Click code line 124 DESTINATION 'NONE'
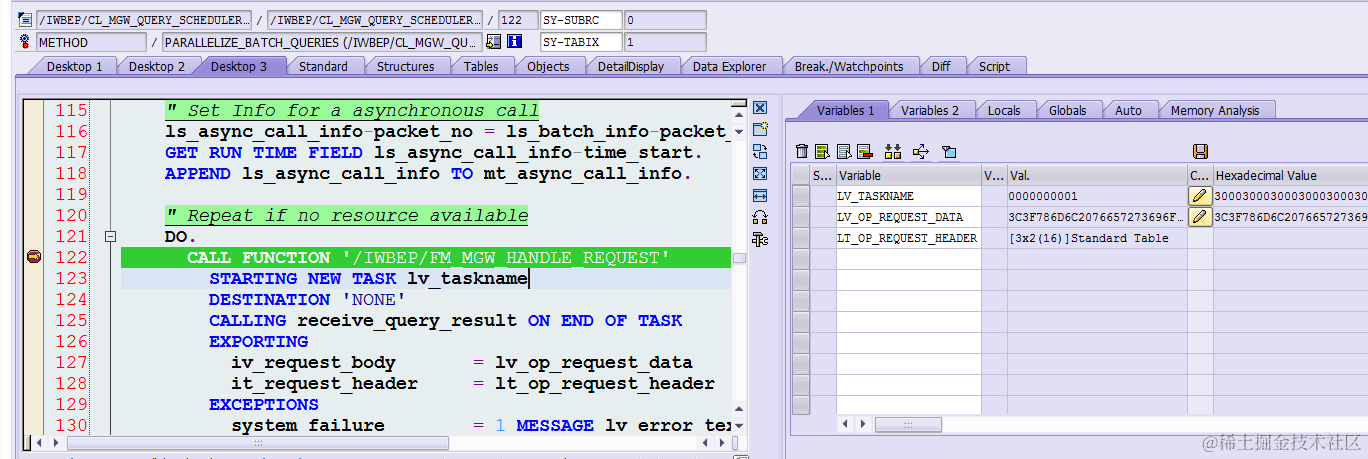 point(307,299)
